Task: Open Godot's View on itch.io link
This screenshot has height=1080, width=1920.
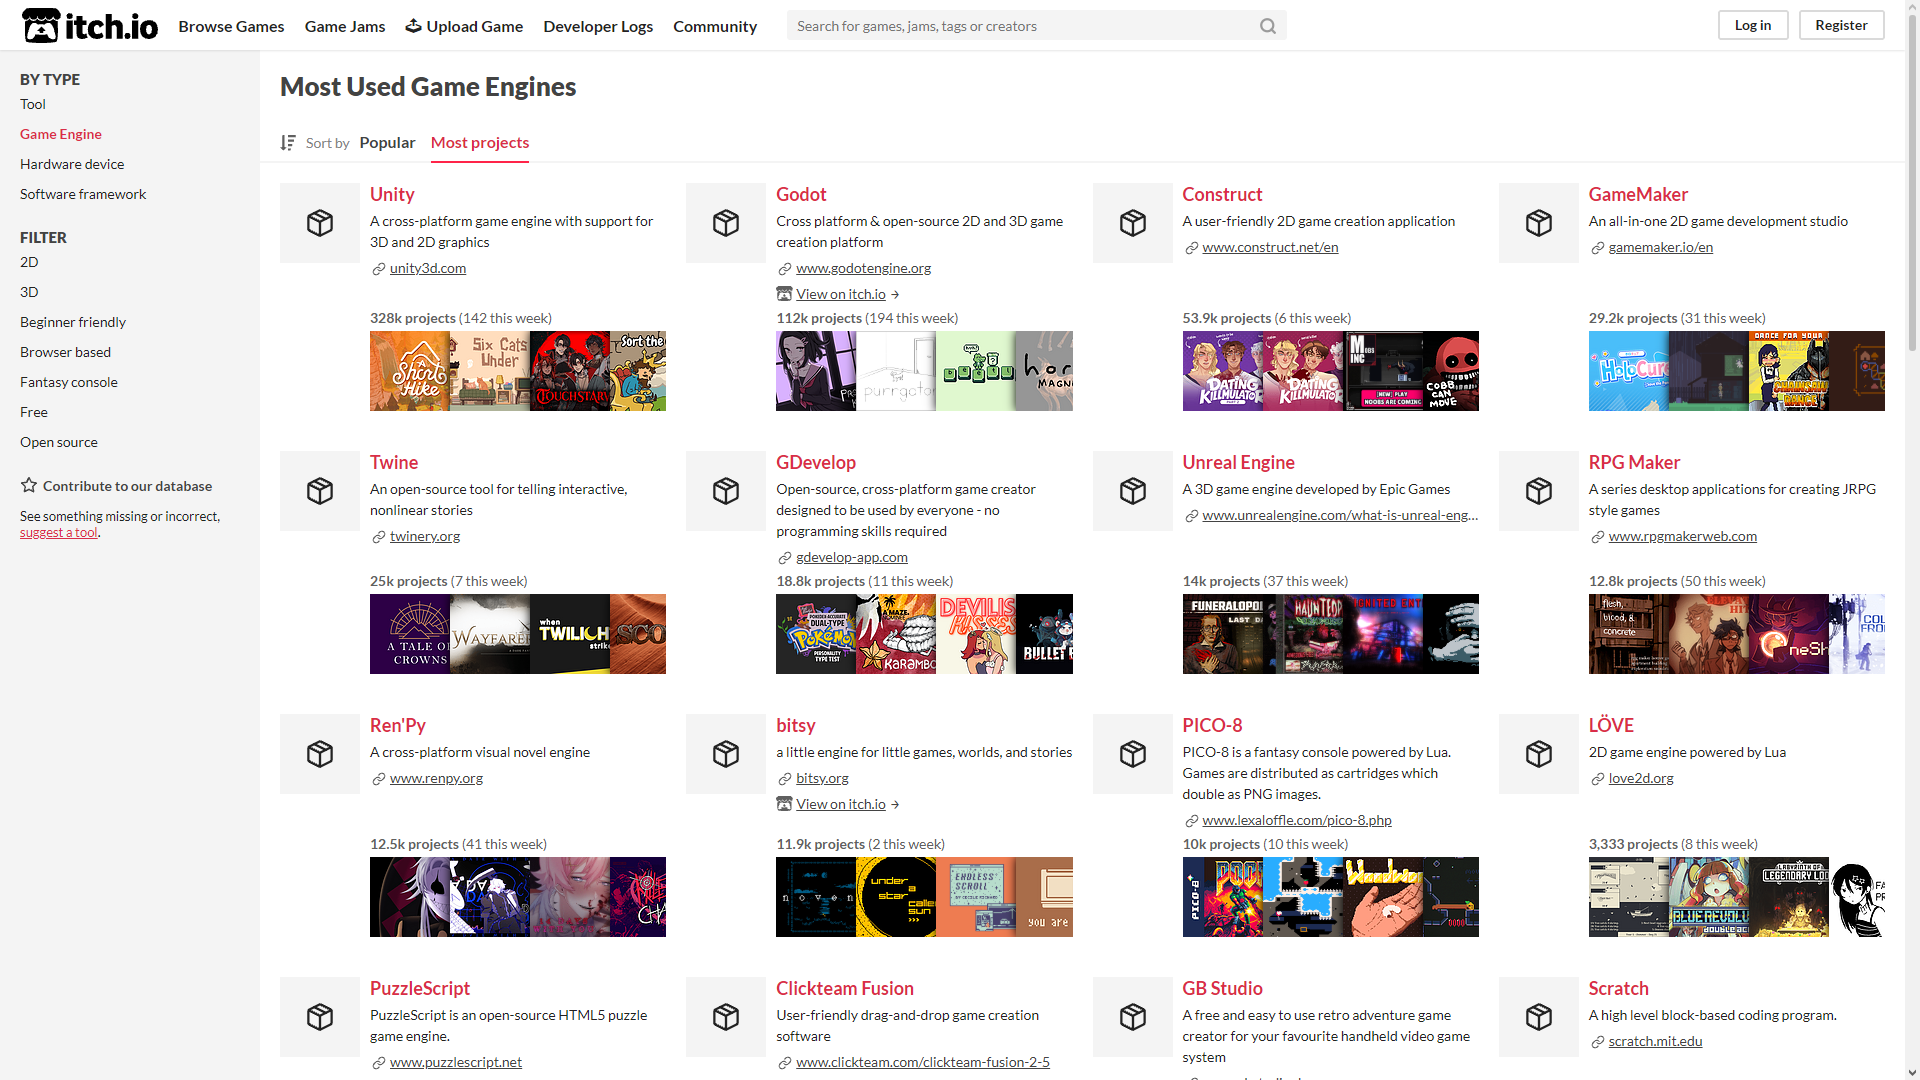Action: (840, 294)
